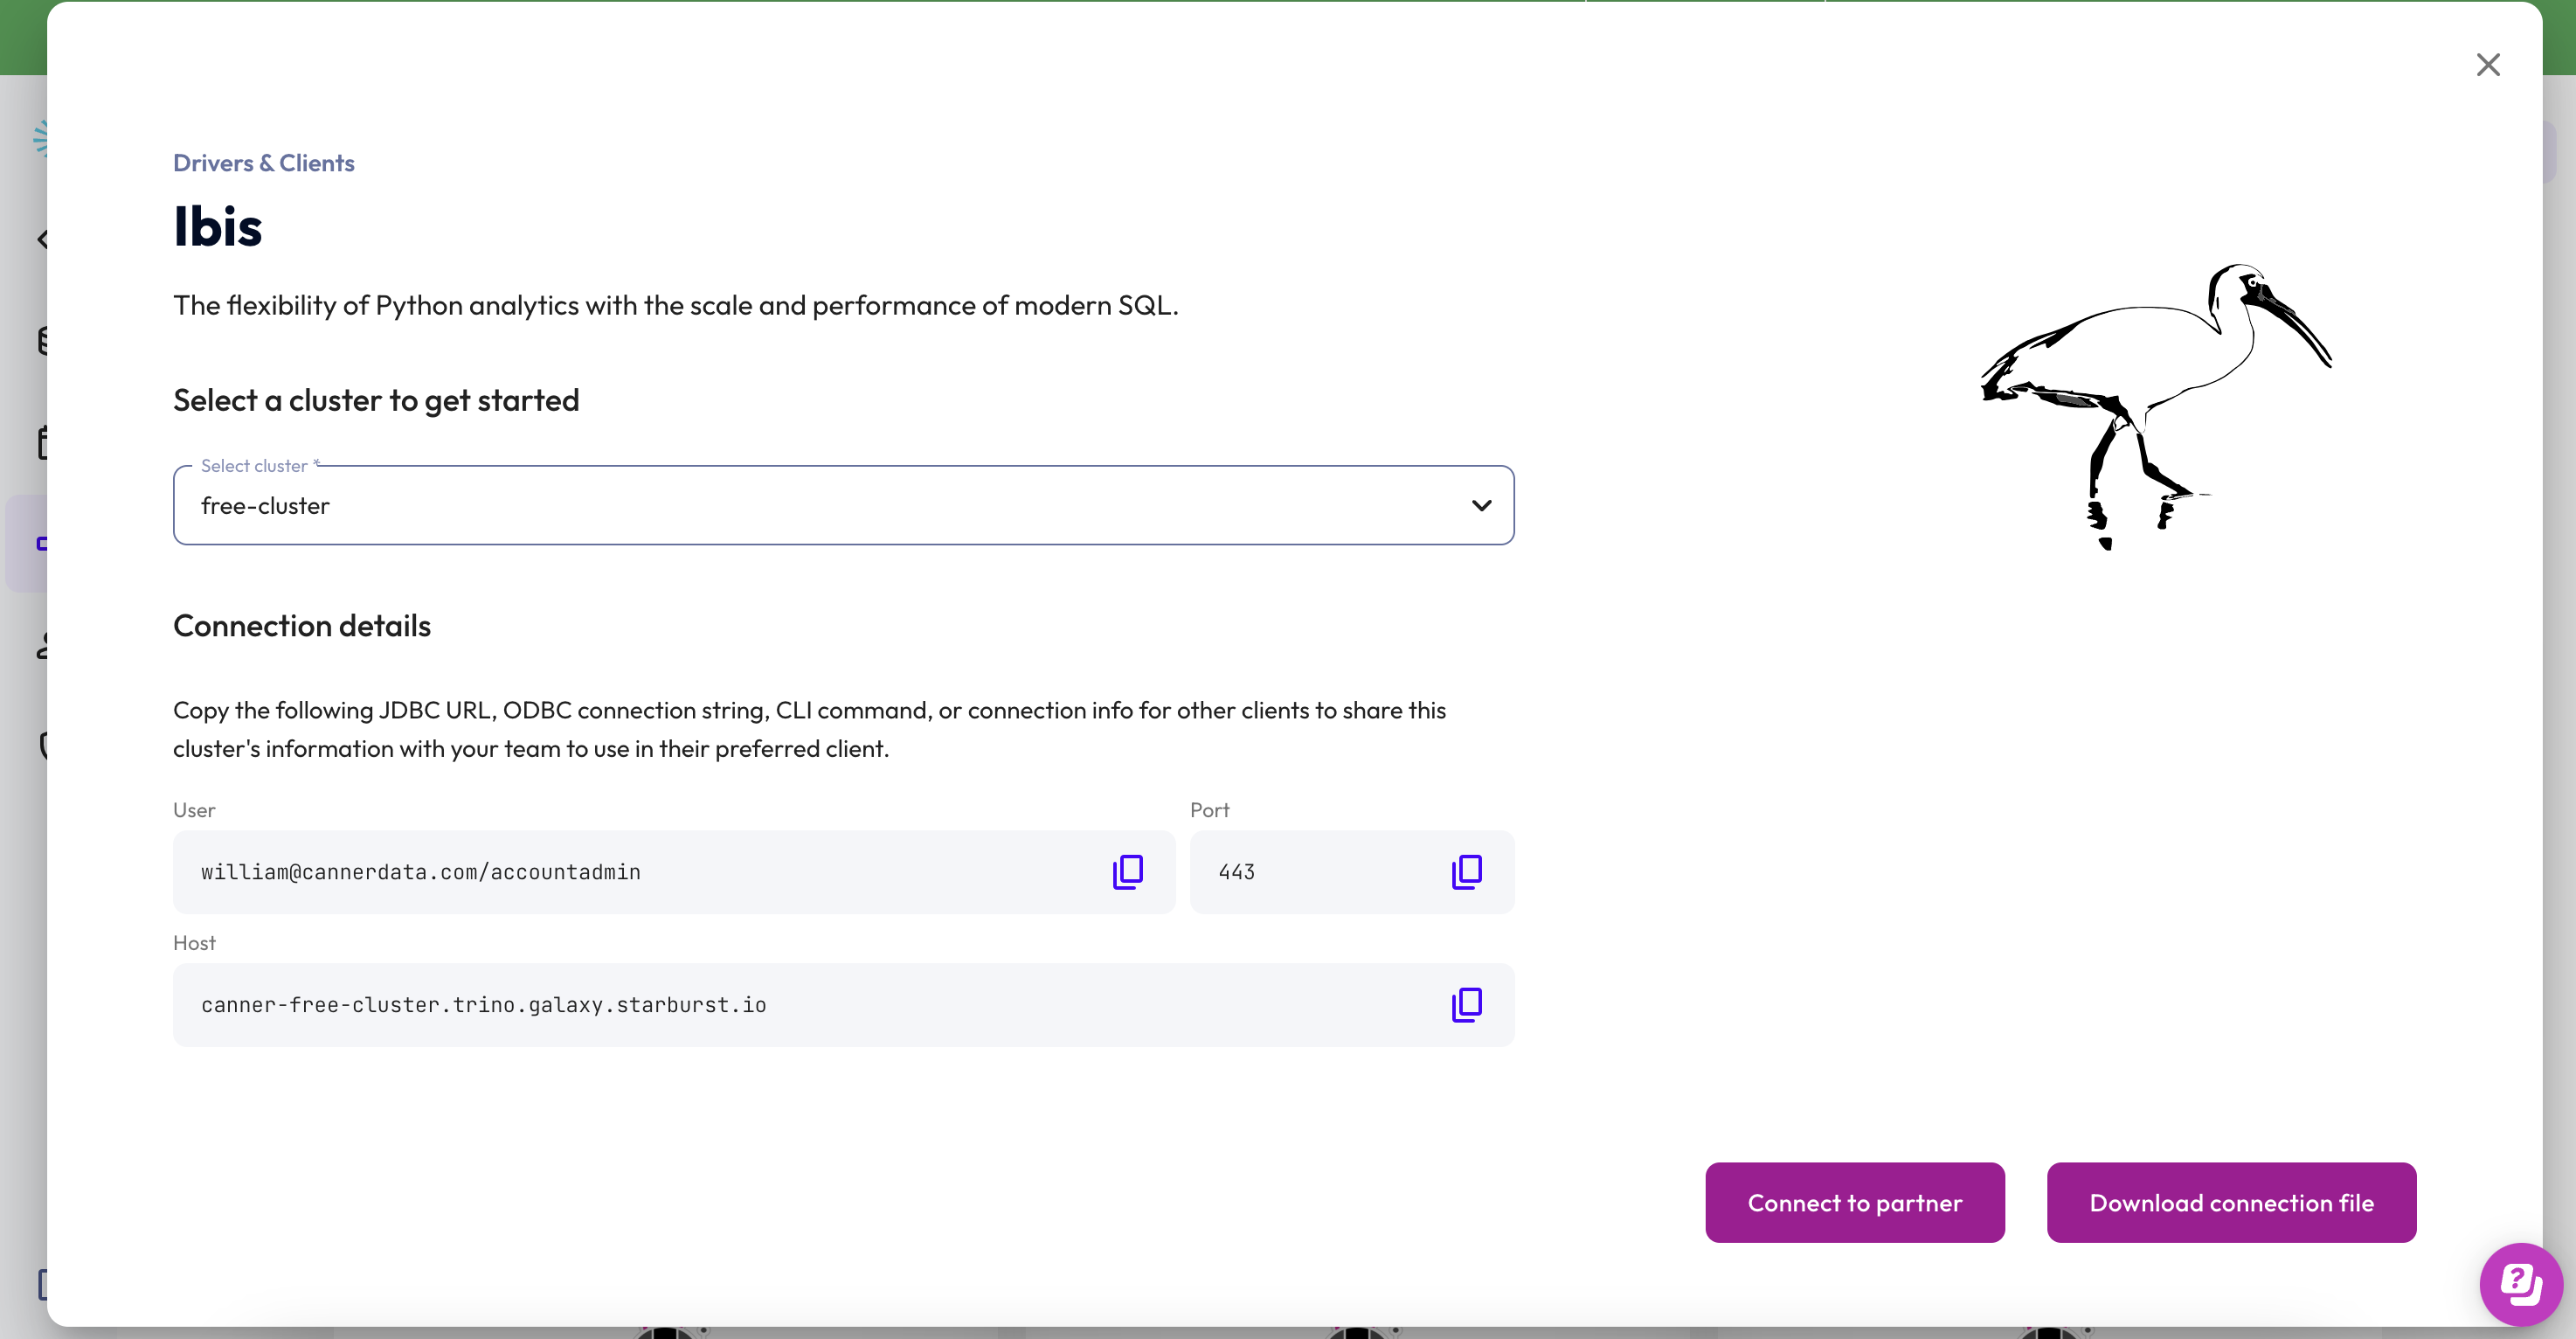
Task: Click the dropdown chevron arrow in cluster selector
Action: [x=1481, y=505]
